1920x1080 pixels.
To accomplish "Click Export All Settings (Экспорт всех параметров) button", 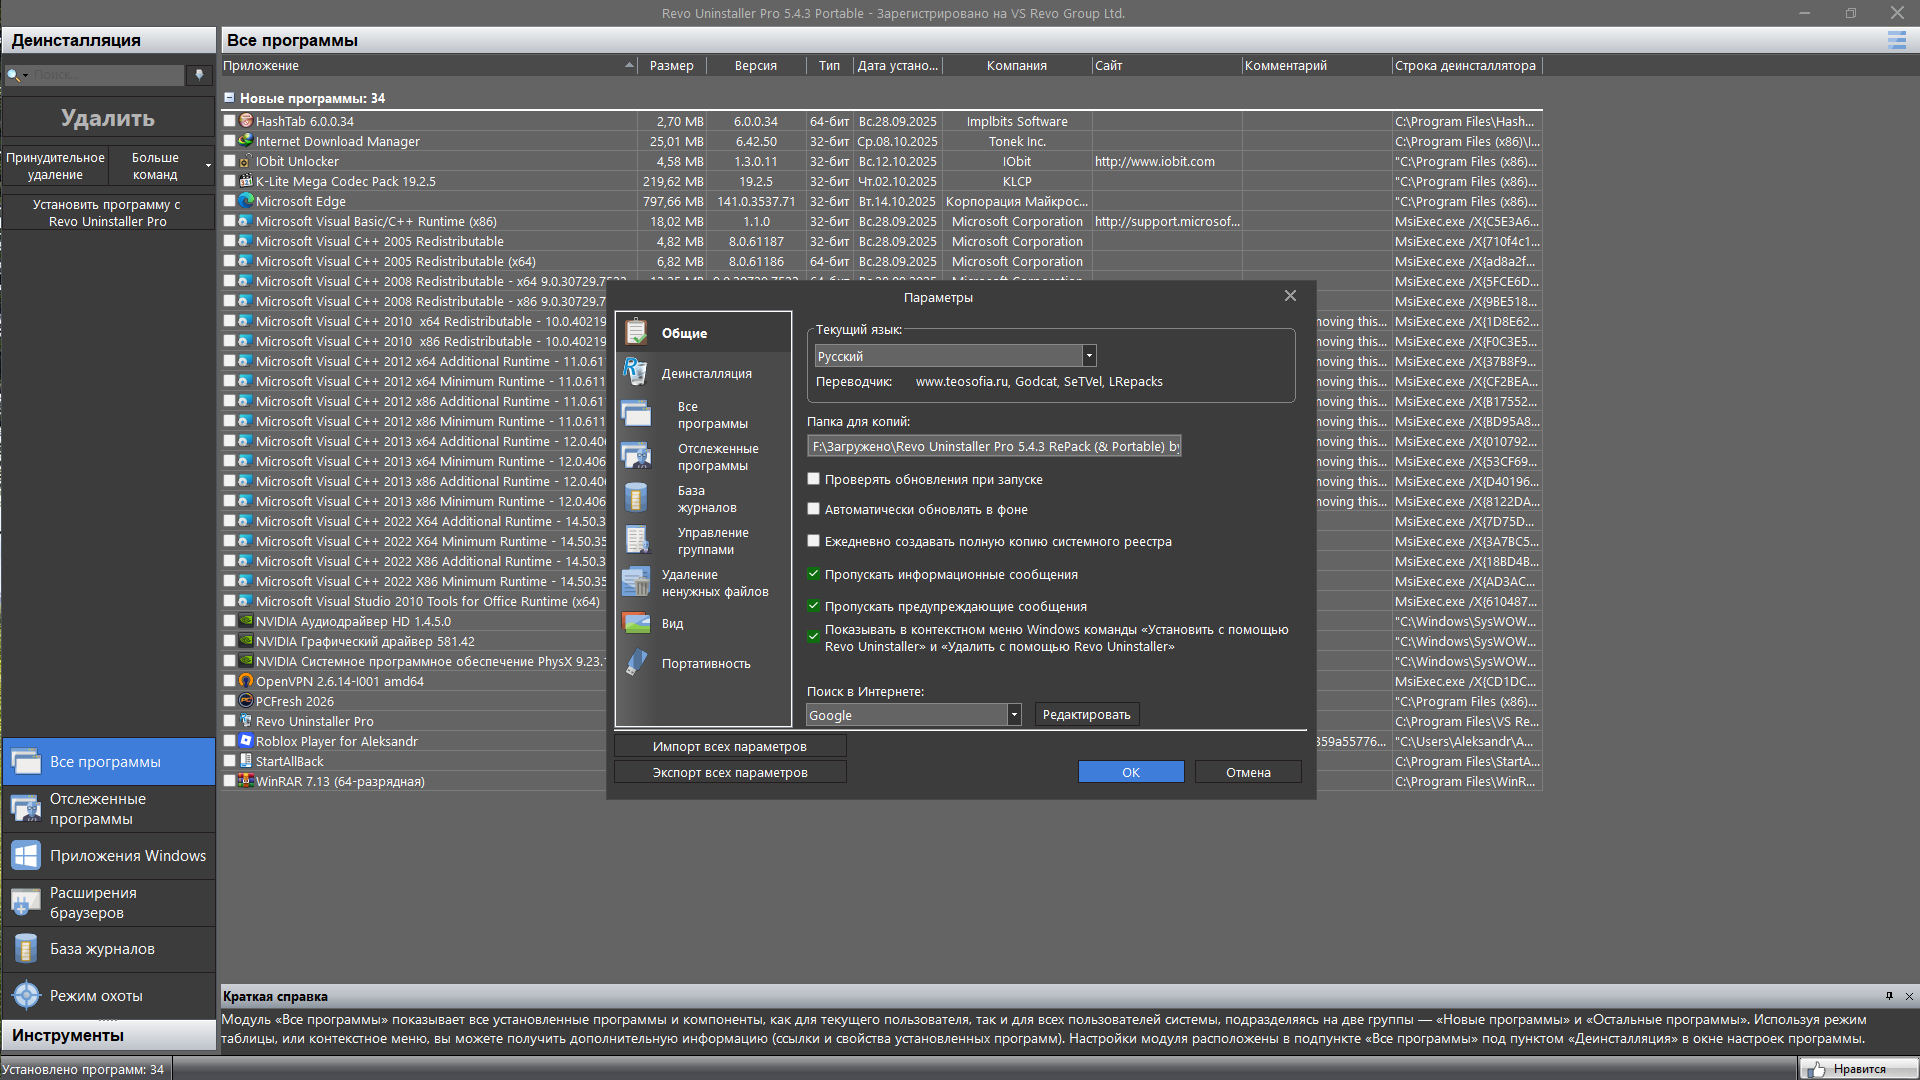I will pyautogui.click(x=730, y=772).
